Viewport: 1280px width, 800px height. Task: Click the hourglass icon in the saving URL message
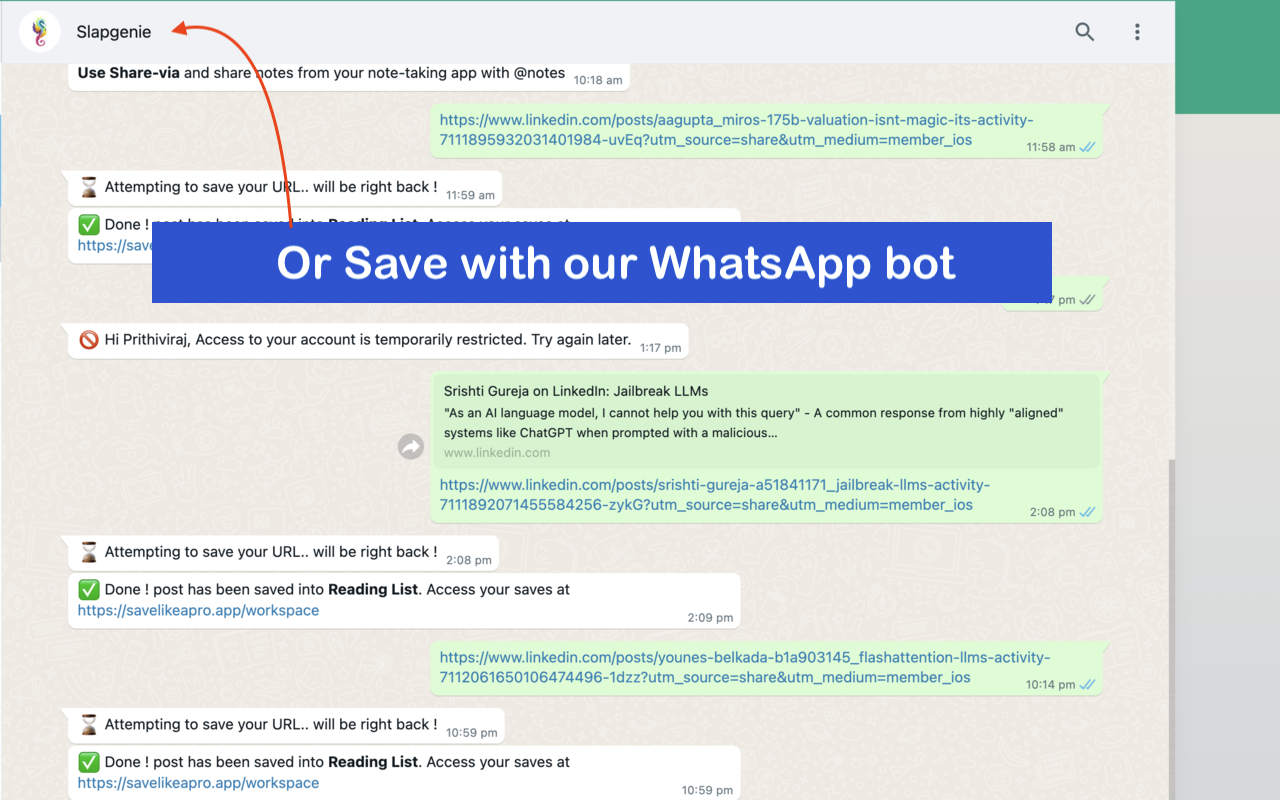[89, 552]
